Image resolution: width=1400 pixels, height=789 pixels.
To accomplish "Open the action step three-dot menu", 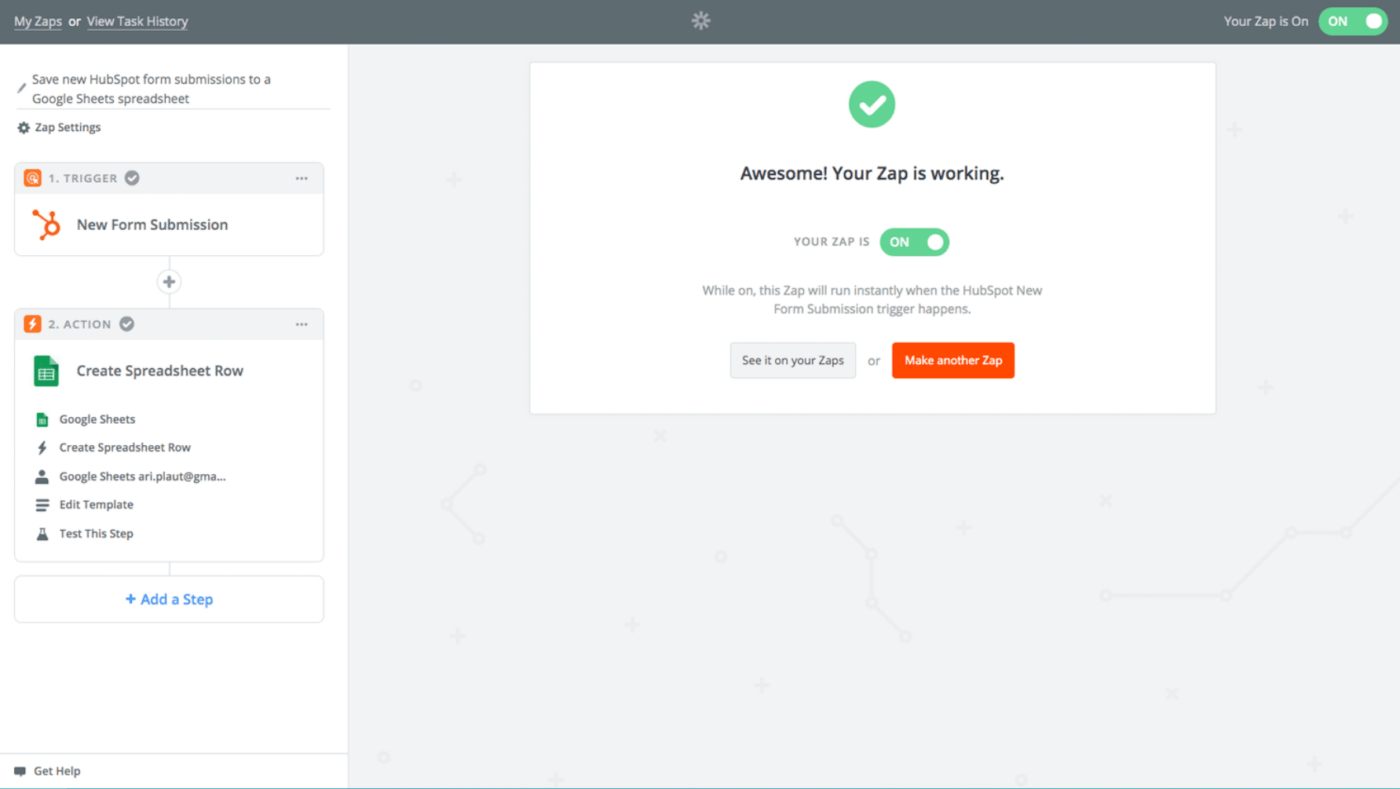I will coord(301,324).
